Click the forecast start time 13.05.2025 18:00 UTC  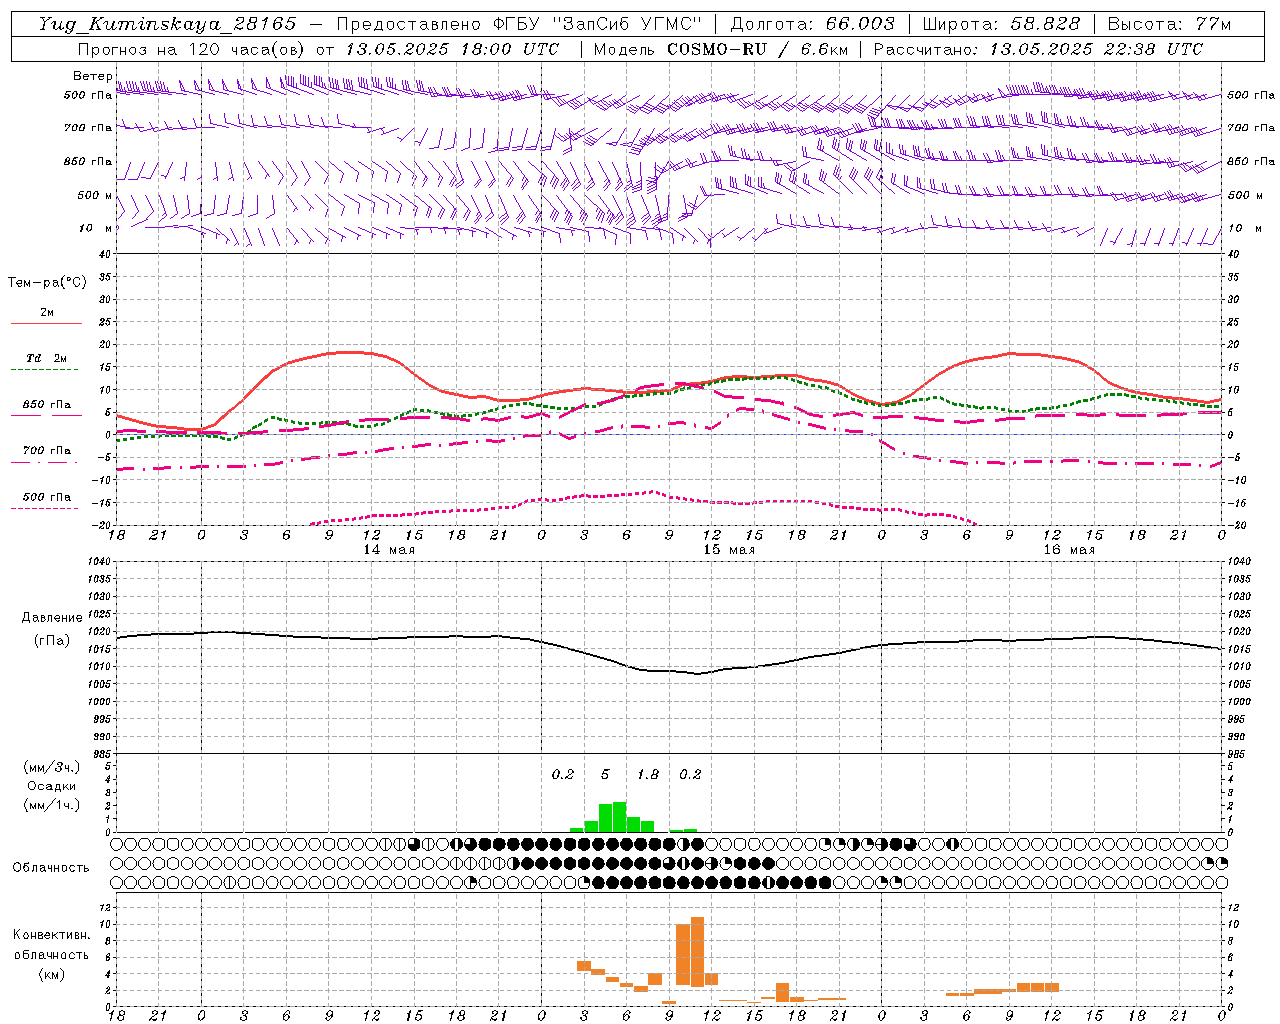[452, 49]
